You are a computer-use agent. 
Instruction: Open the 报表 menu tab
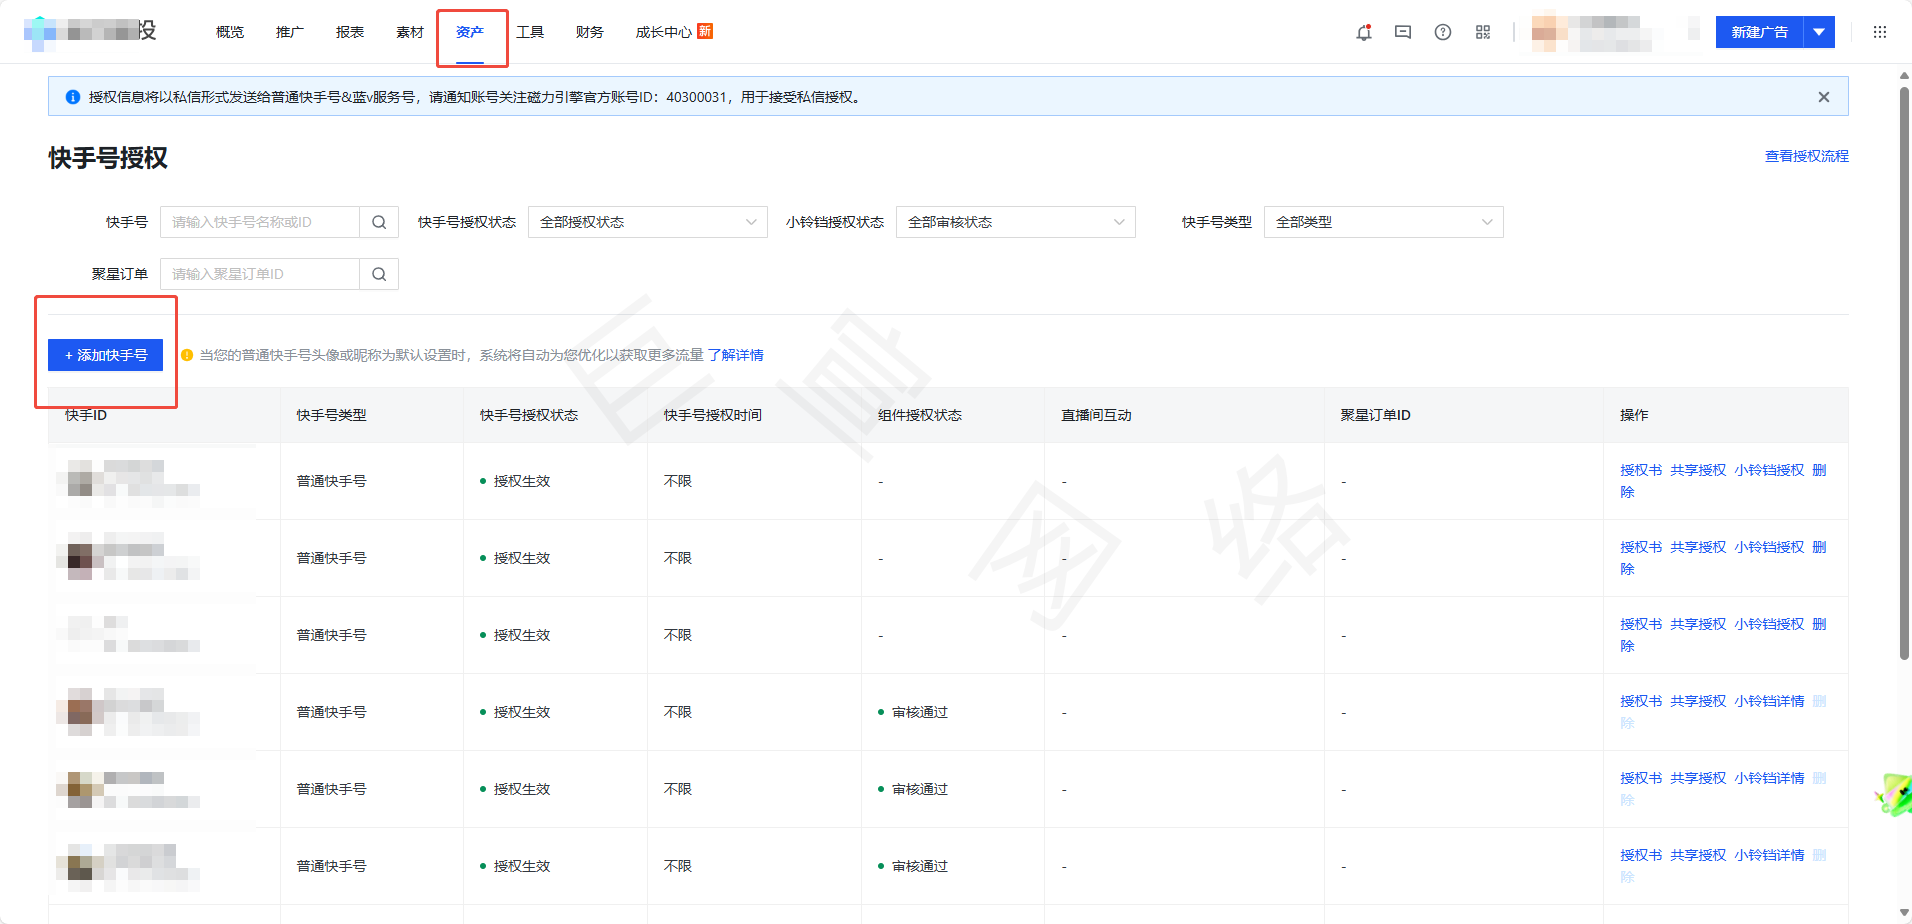click(350, 32)
